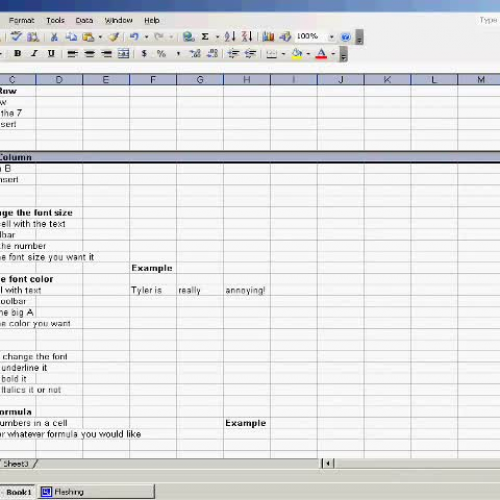Toggle Bold formatting
Viewport: 500px width, 500px height.
coord(18,54)
